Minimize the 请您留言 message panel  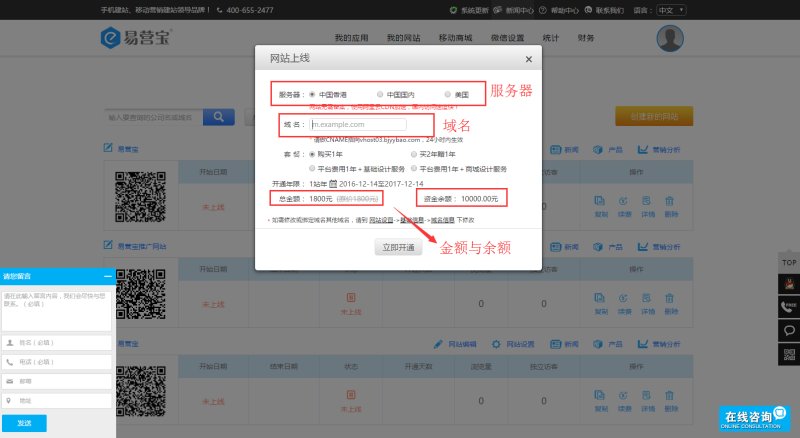(x=107, y=275)
